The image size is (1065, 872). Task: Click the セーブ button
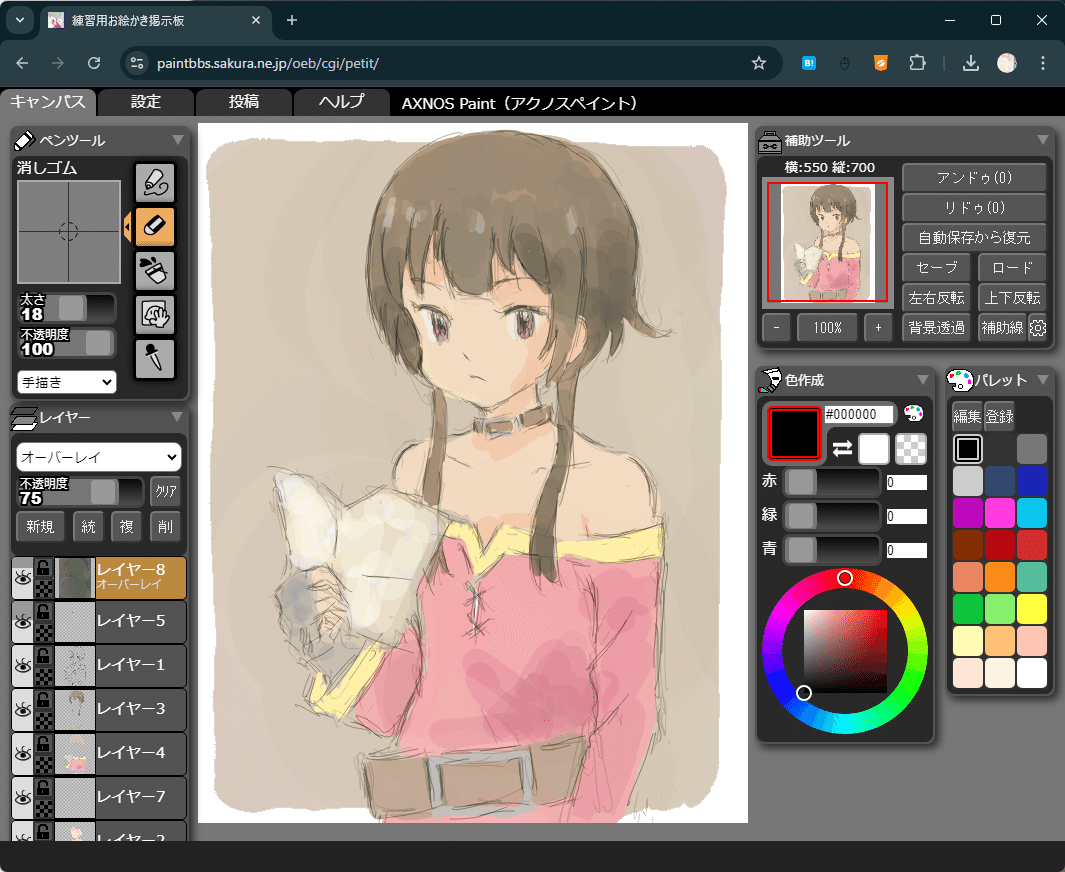click(x=937, y=268)
